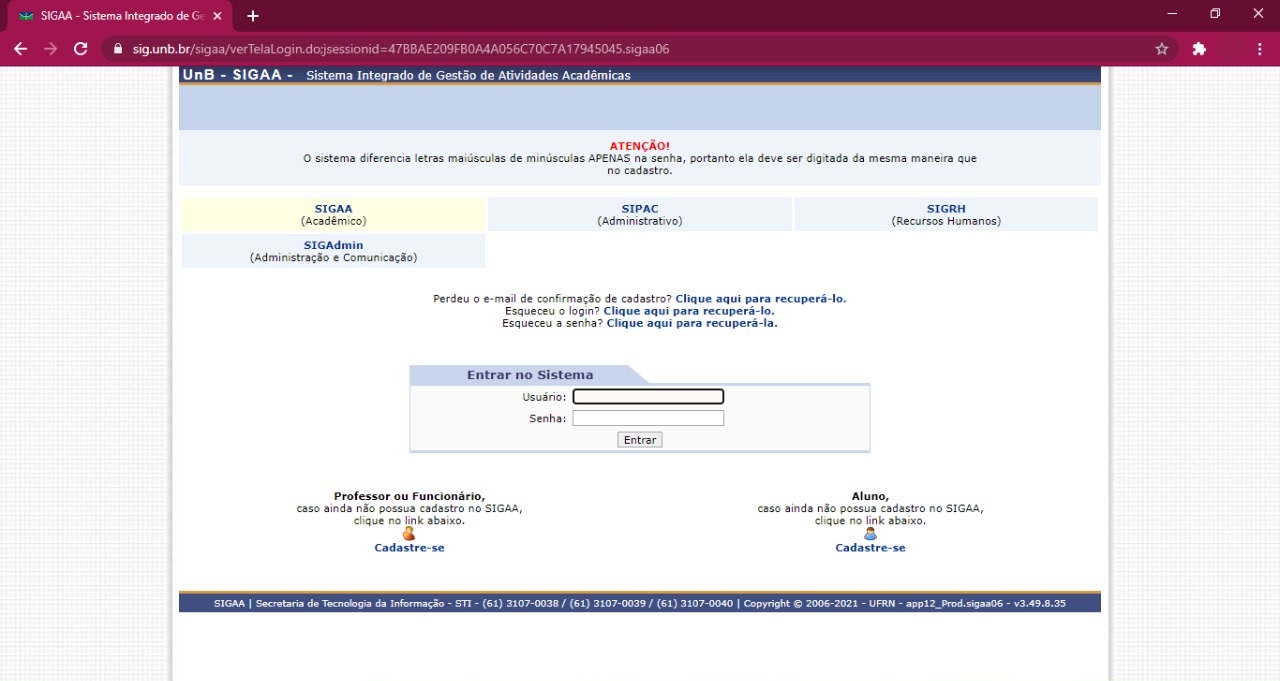Click the browser back arrow

point(20,48)
